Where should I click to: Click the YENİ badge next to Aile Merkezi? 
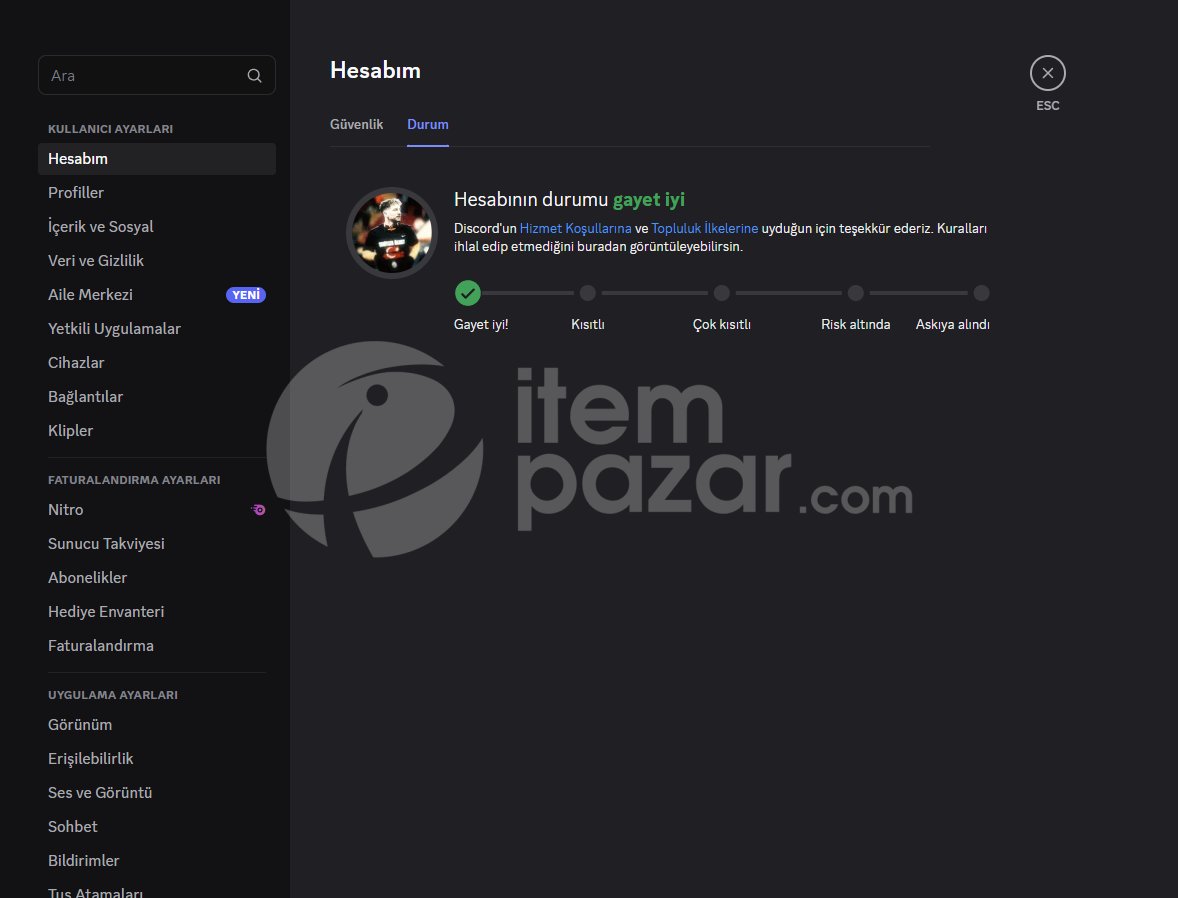click(x=246, y=295)
